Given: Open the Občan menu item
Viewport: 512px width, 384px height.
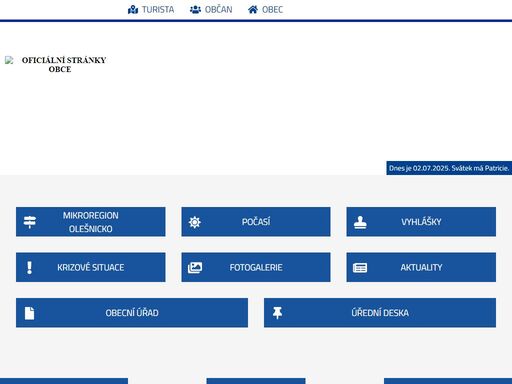Looking at the screenshot, I should pos(211,10).
